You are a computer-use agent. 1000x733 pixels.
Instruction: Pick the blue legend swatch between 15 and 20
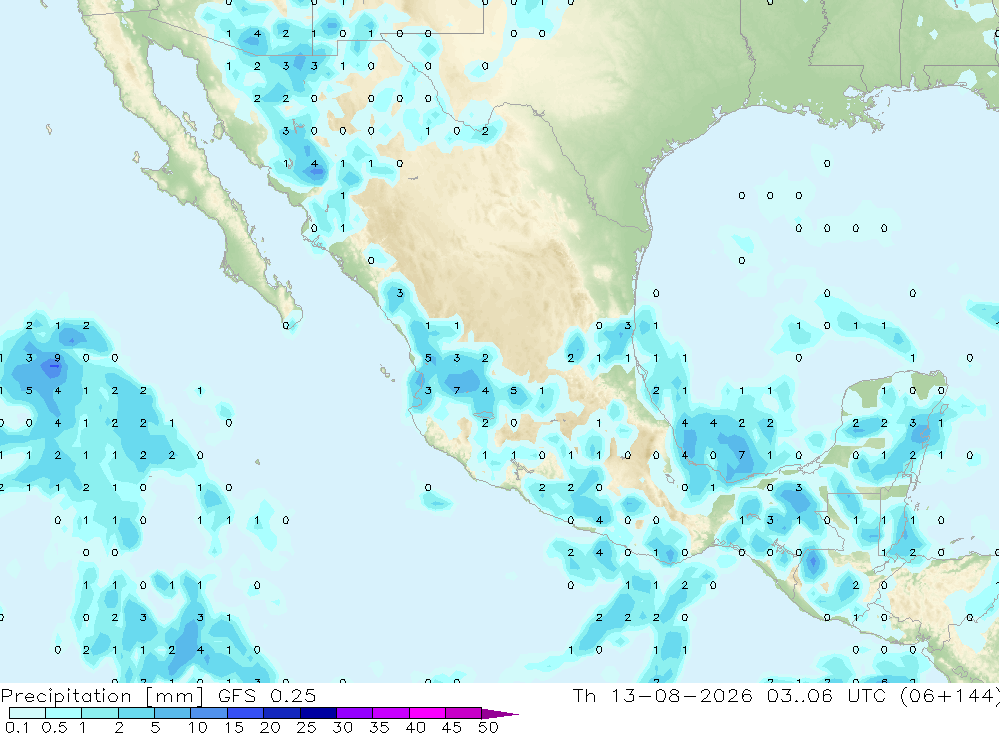pos(245,713)
